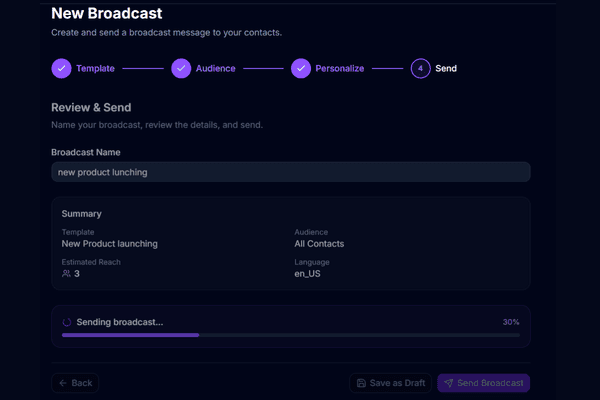The width and height of the screenshot is (600, 400).
Task: Click the Summary heading
Action: point(82,214)
